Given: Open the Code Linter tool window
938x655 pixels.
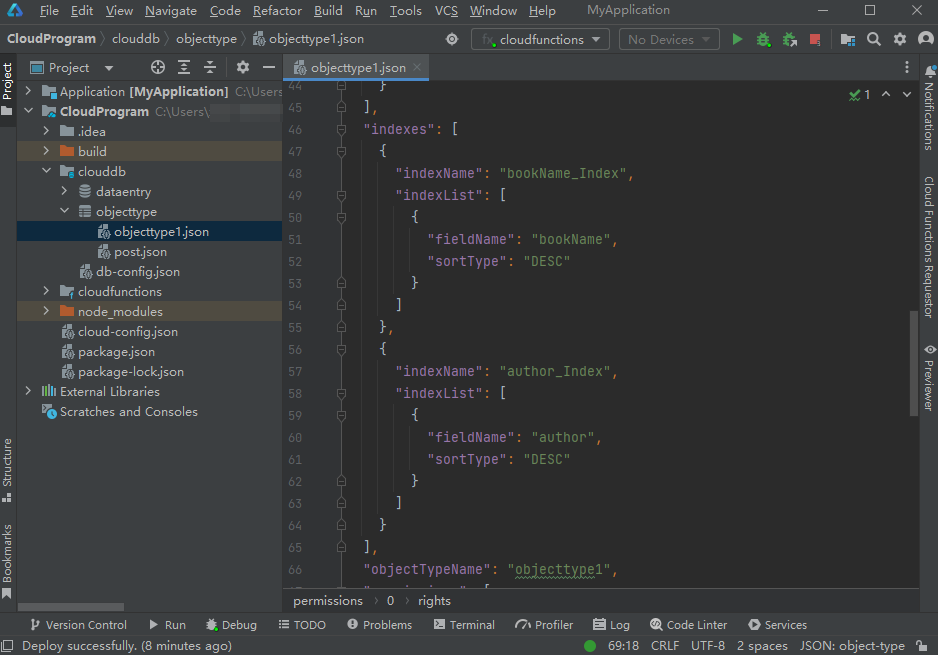Looking at the screenshot, I should coord(689,625).
